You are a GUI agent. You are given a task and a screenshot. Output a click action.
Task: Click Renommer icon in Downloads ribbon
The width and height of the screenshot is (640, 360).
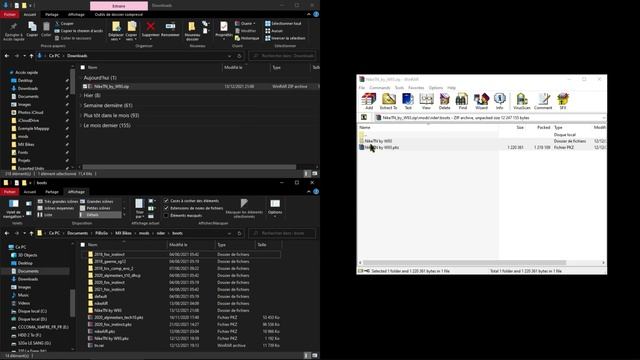tap(170, 29)
